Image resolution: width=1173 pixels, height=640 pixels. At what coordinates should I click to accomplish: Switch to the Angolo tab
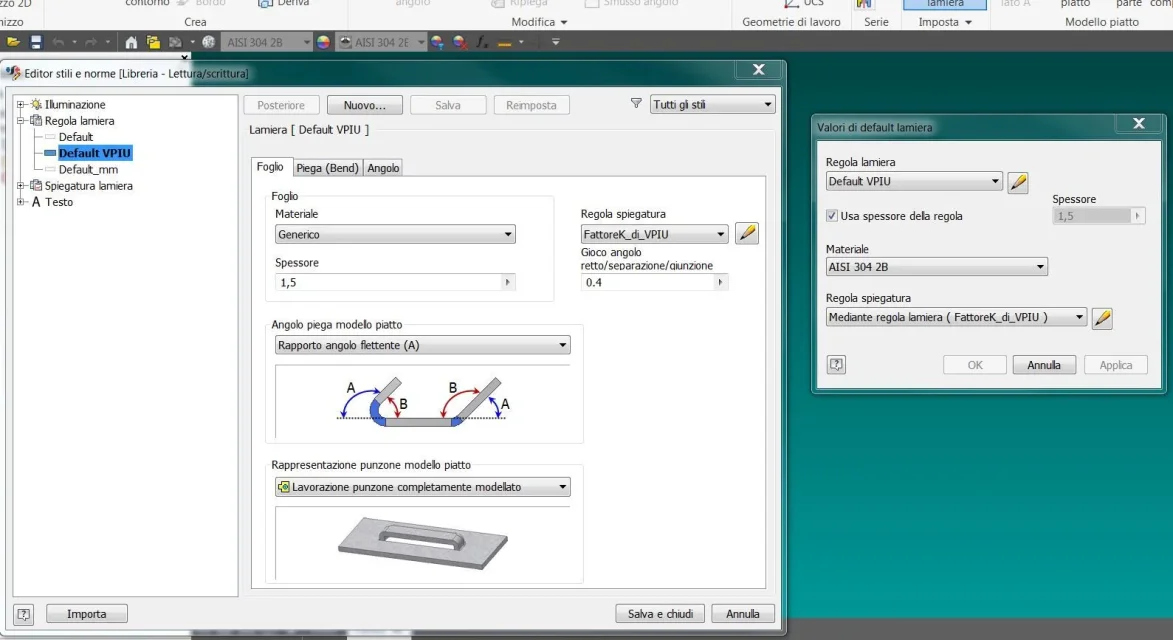[x=383, y=168]
